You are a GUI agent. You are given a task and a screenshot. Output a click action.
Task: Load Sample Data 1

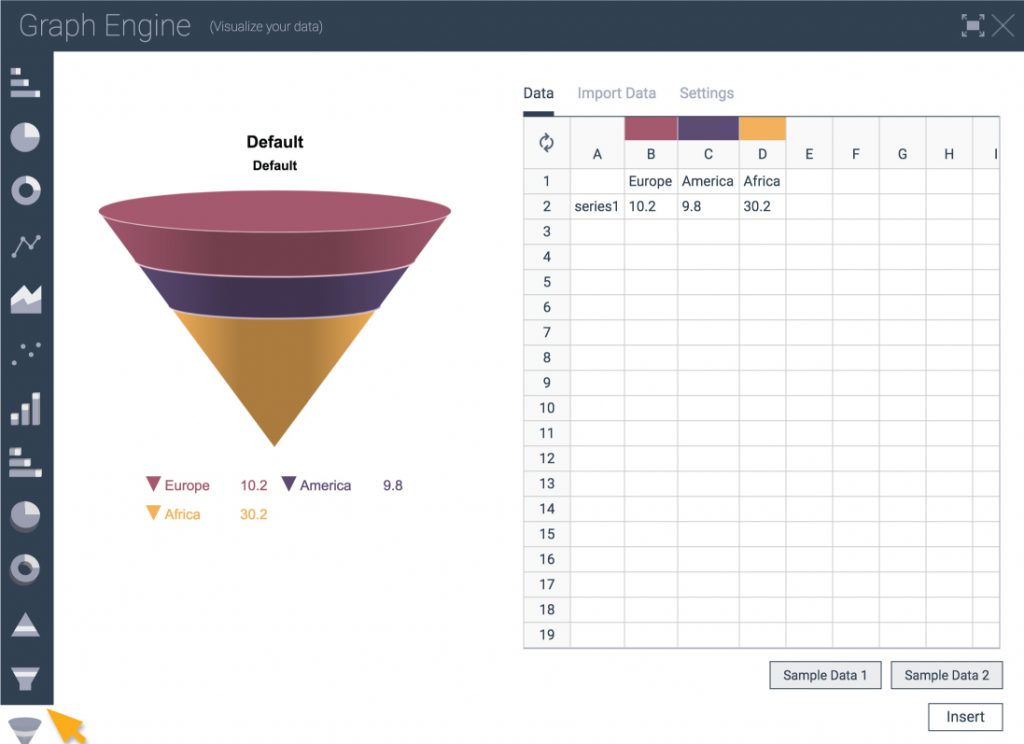[x=824, y=675]
